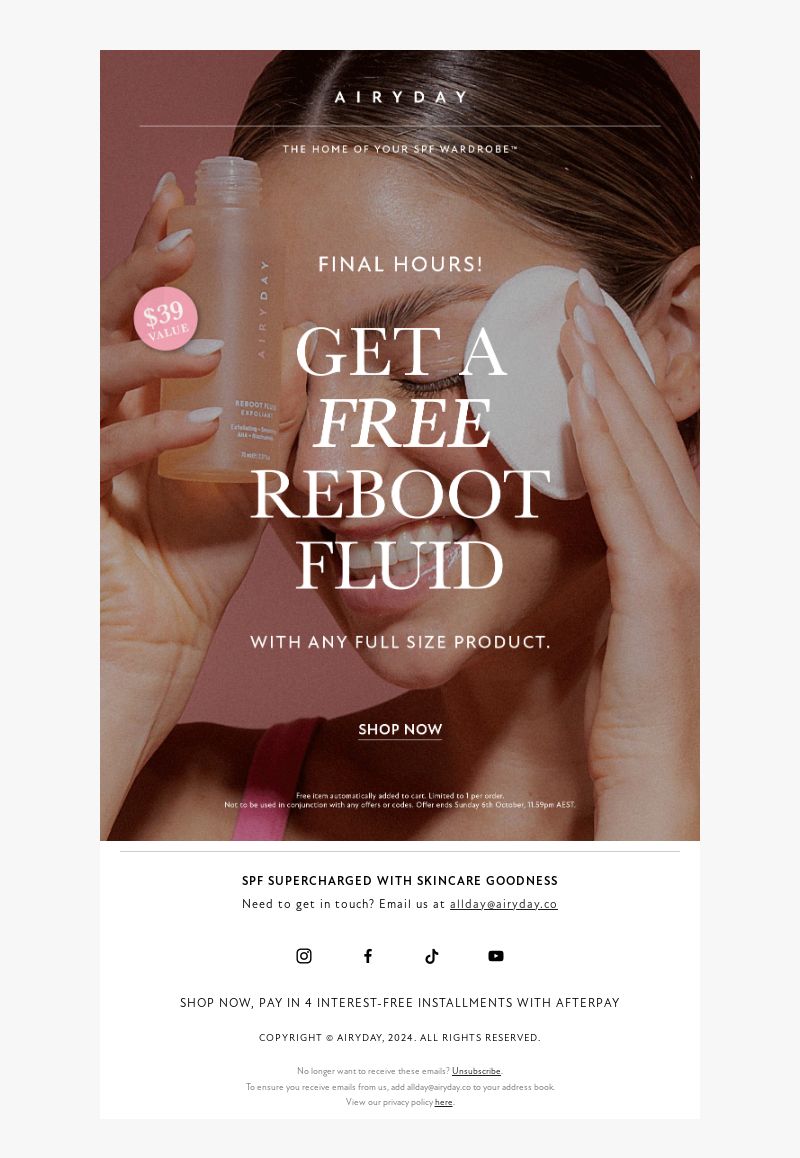Open the YouTube social icon
The width and height of the screenshot is (800, 1158).
(496, 956)
